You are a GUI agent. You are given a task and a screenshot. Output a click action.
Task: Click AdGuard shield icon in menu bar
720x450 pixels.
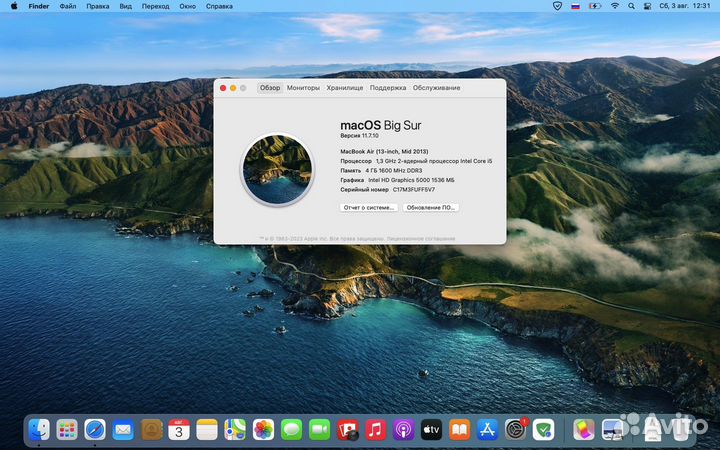(557, 6)
